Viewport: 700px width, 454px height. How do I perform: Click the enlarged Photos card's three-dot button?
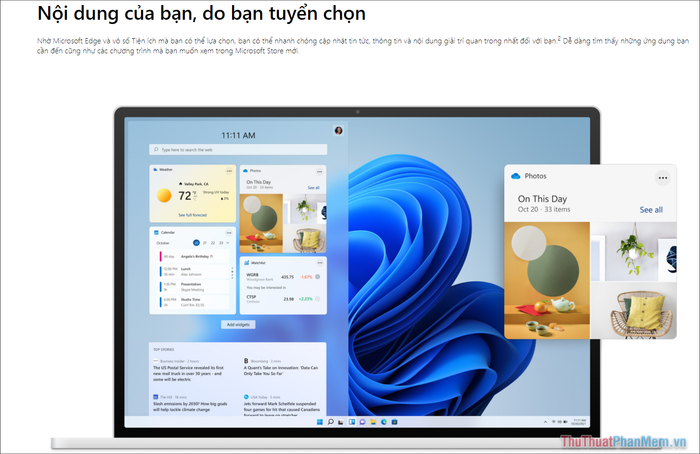pos(661,177)
